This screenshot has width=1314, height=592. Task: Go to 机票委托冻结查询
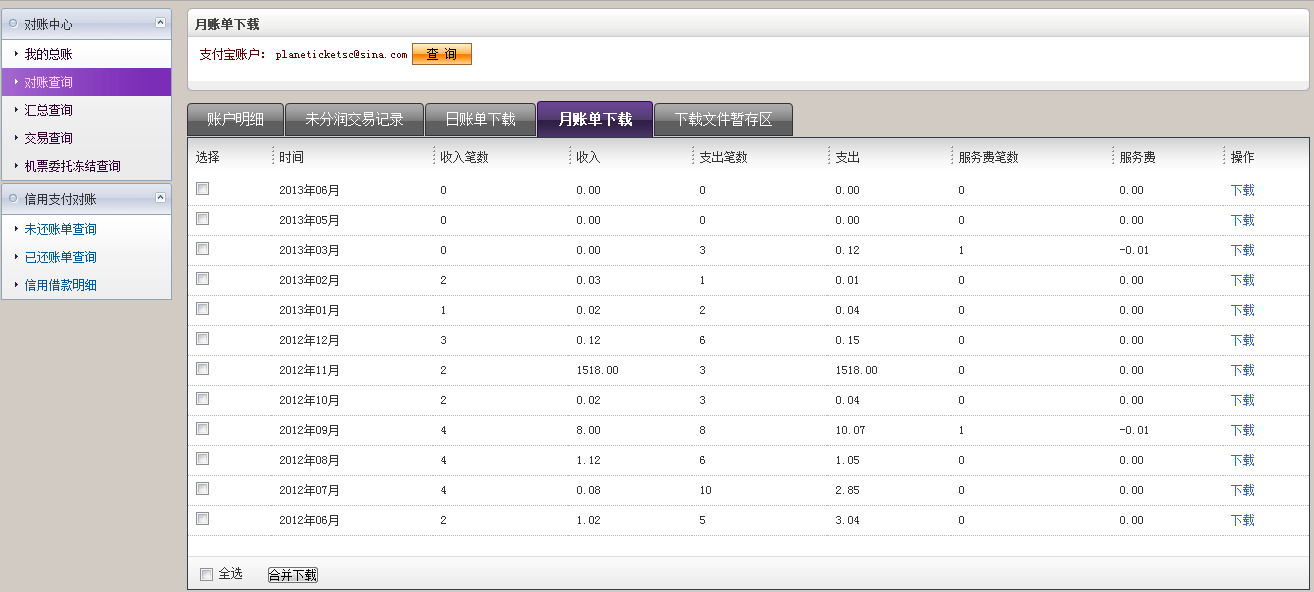point(72,166)
